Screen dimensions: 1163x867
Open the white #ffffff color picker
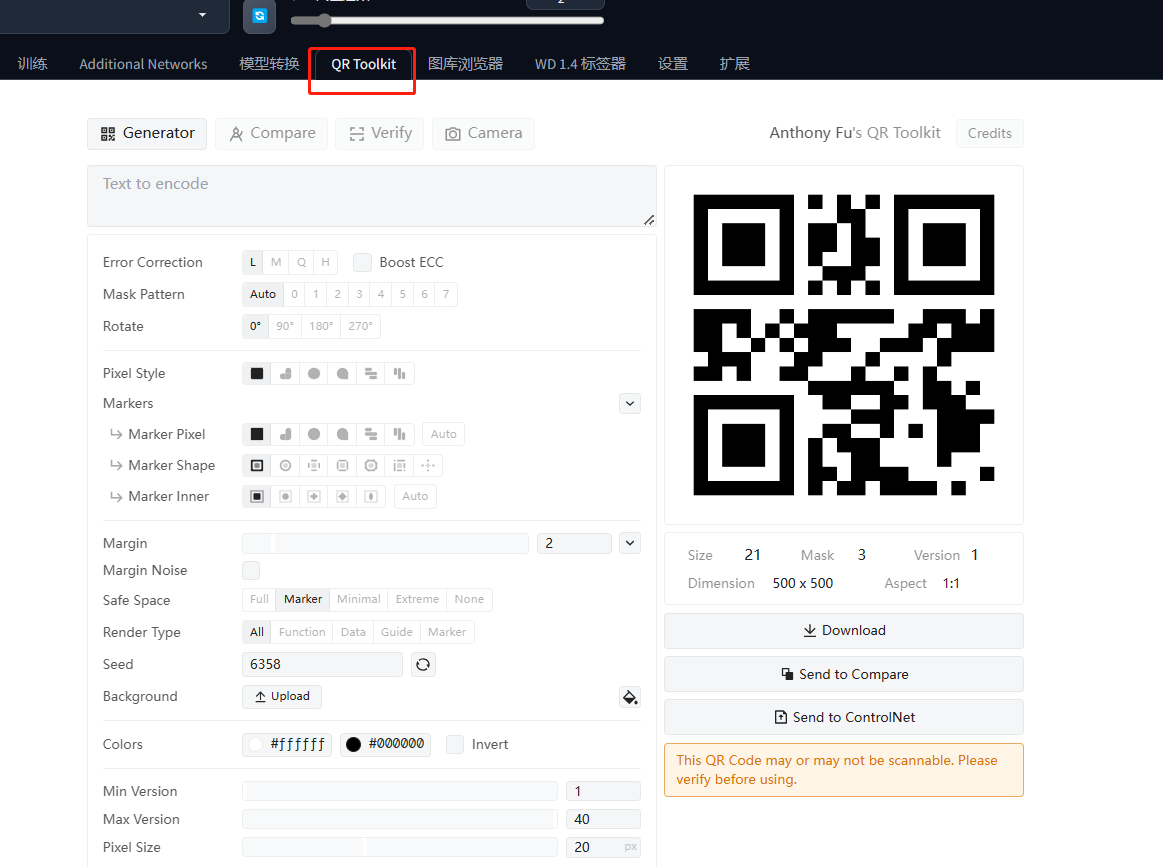(287, 745)
